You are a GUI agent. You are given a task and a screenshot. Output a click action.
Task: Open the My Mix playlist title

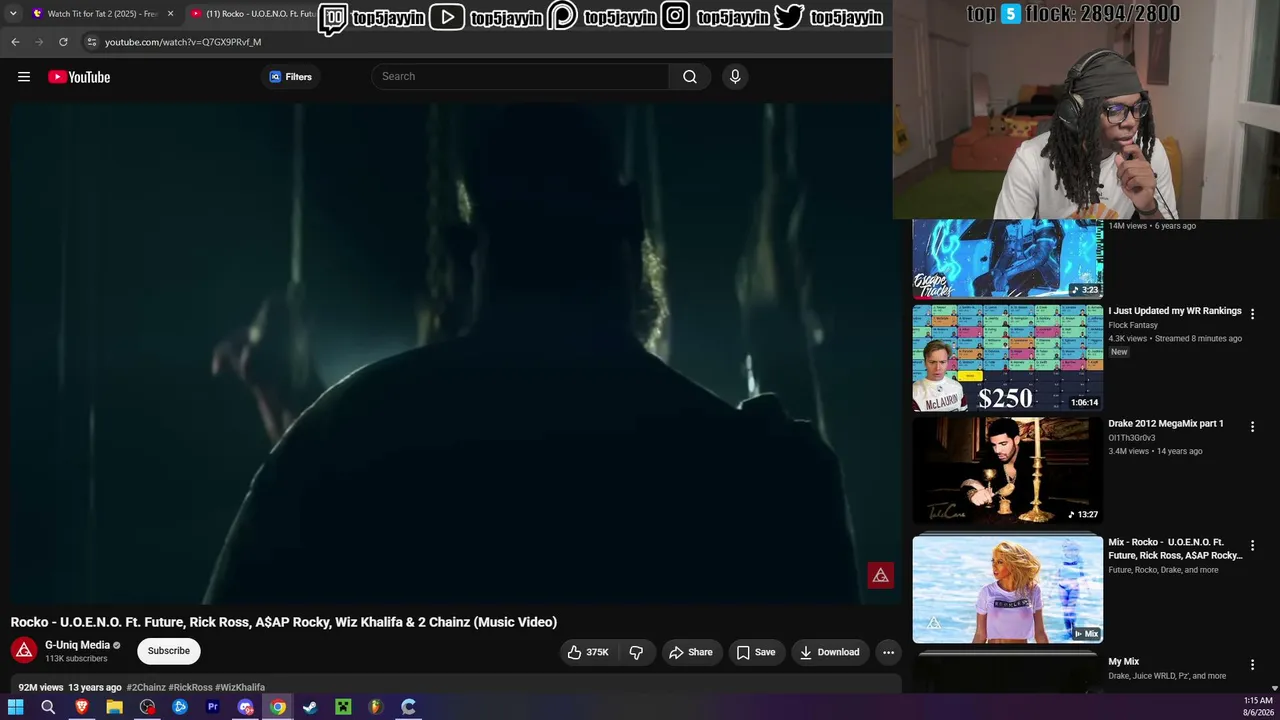coord(1124,662)
